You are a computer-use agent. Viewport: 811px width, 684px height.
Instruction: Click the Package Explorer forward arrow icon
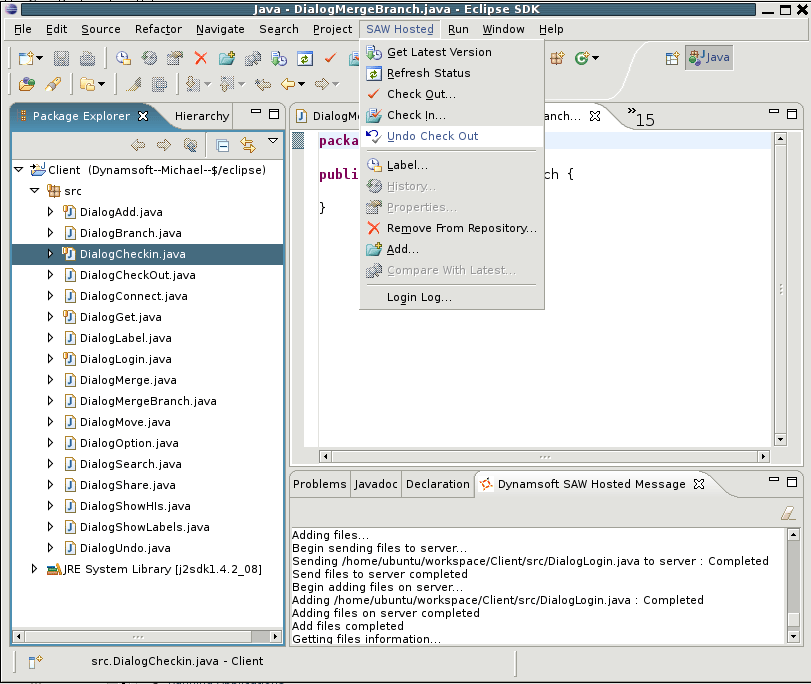click(x=163, y=146)
